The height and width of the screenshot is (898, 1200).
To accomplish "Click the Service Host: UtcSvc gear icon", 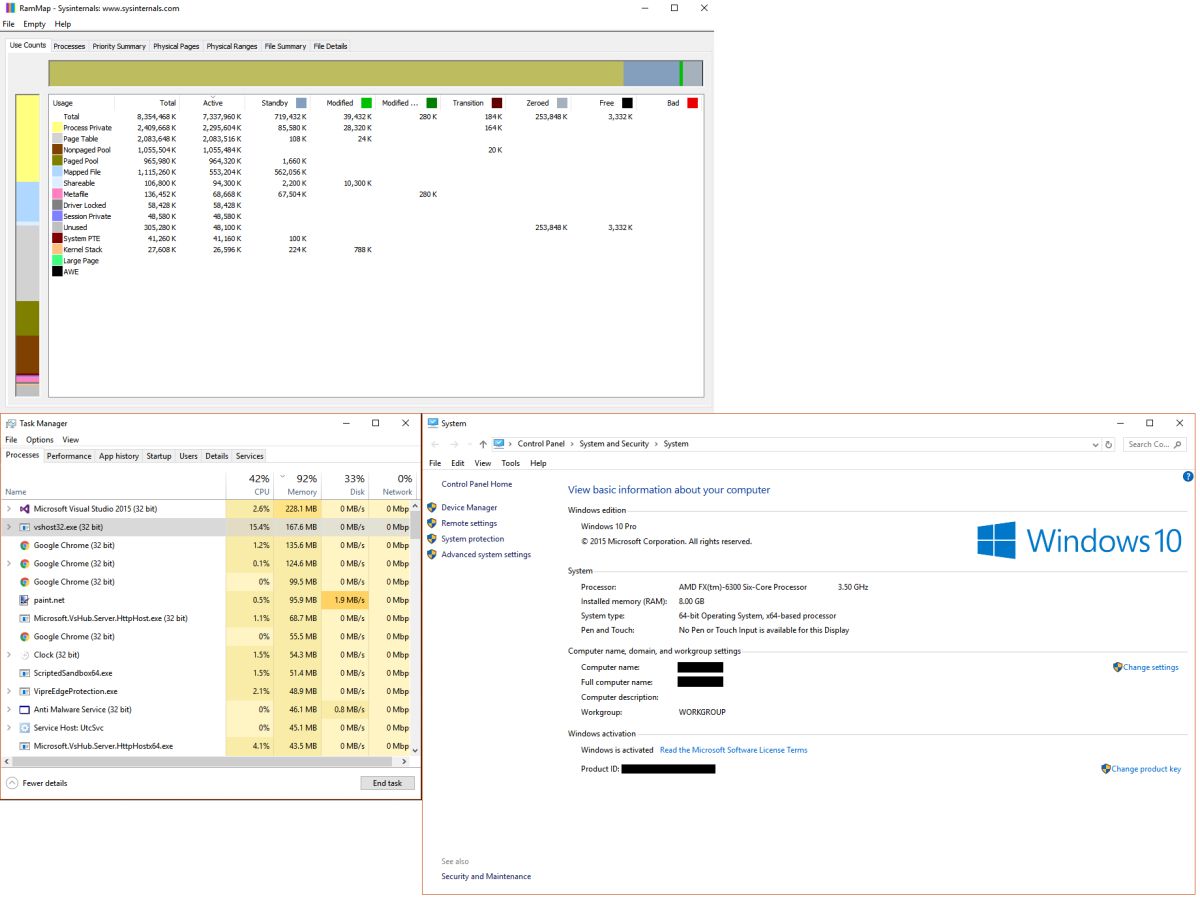I will 24,727.
